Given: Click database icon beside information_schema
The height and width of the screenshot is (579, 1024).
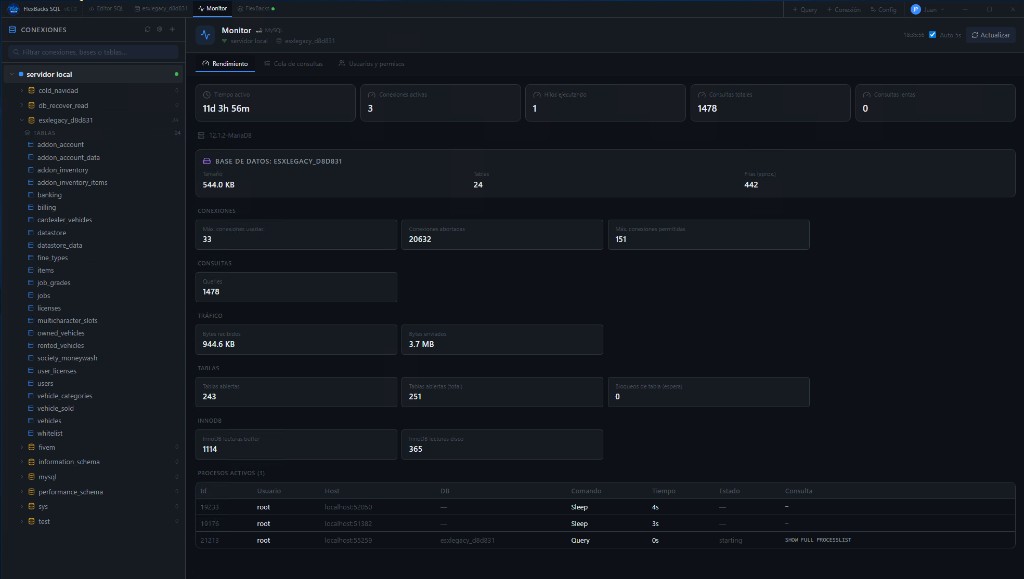Looking at the screenshot, I should click(x=31, y=462).
